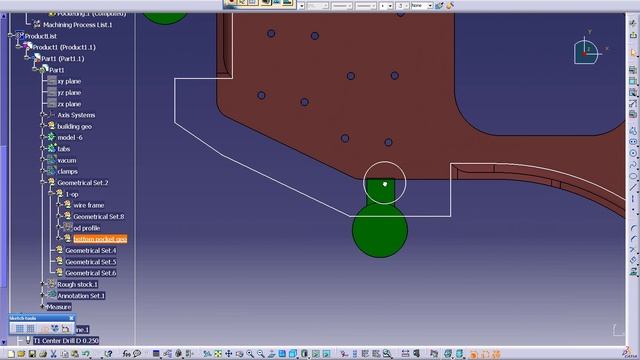Select the yz plane tree item

tap(69, 93)
